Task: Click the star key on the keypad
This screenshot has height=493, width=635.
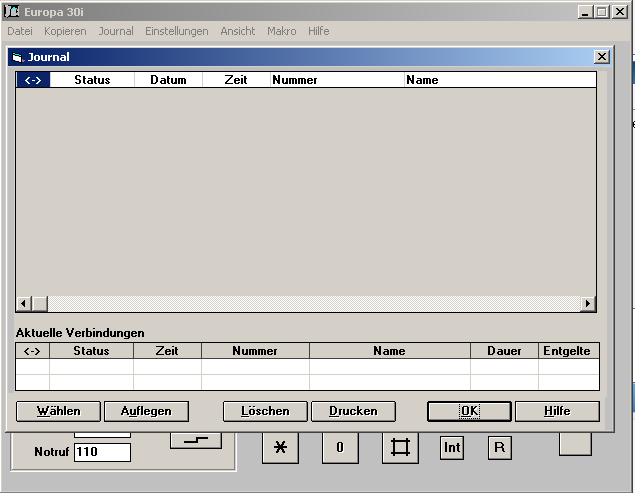Action: (280, 448)
